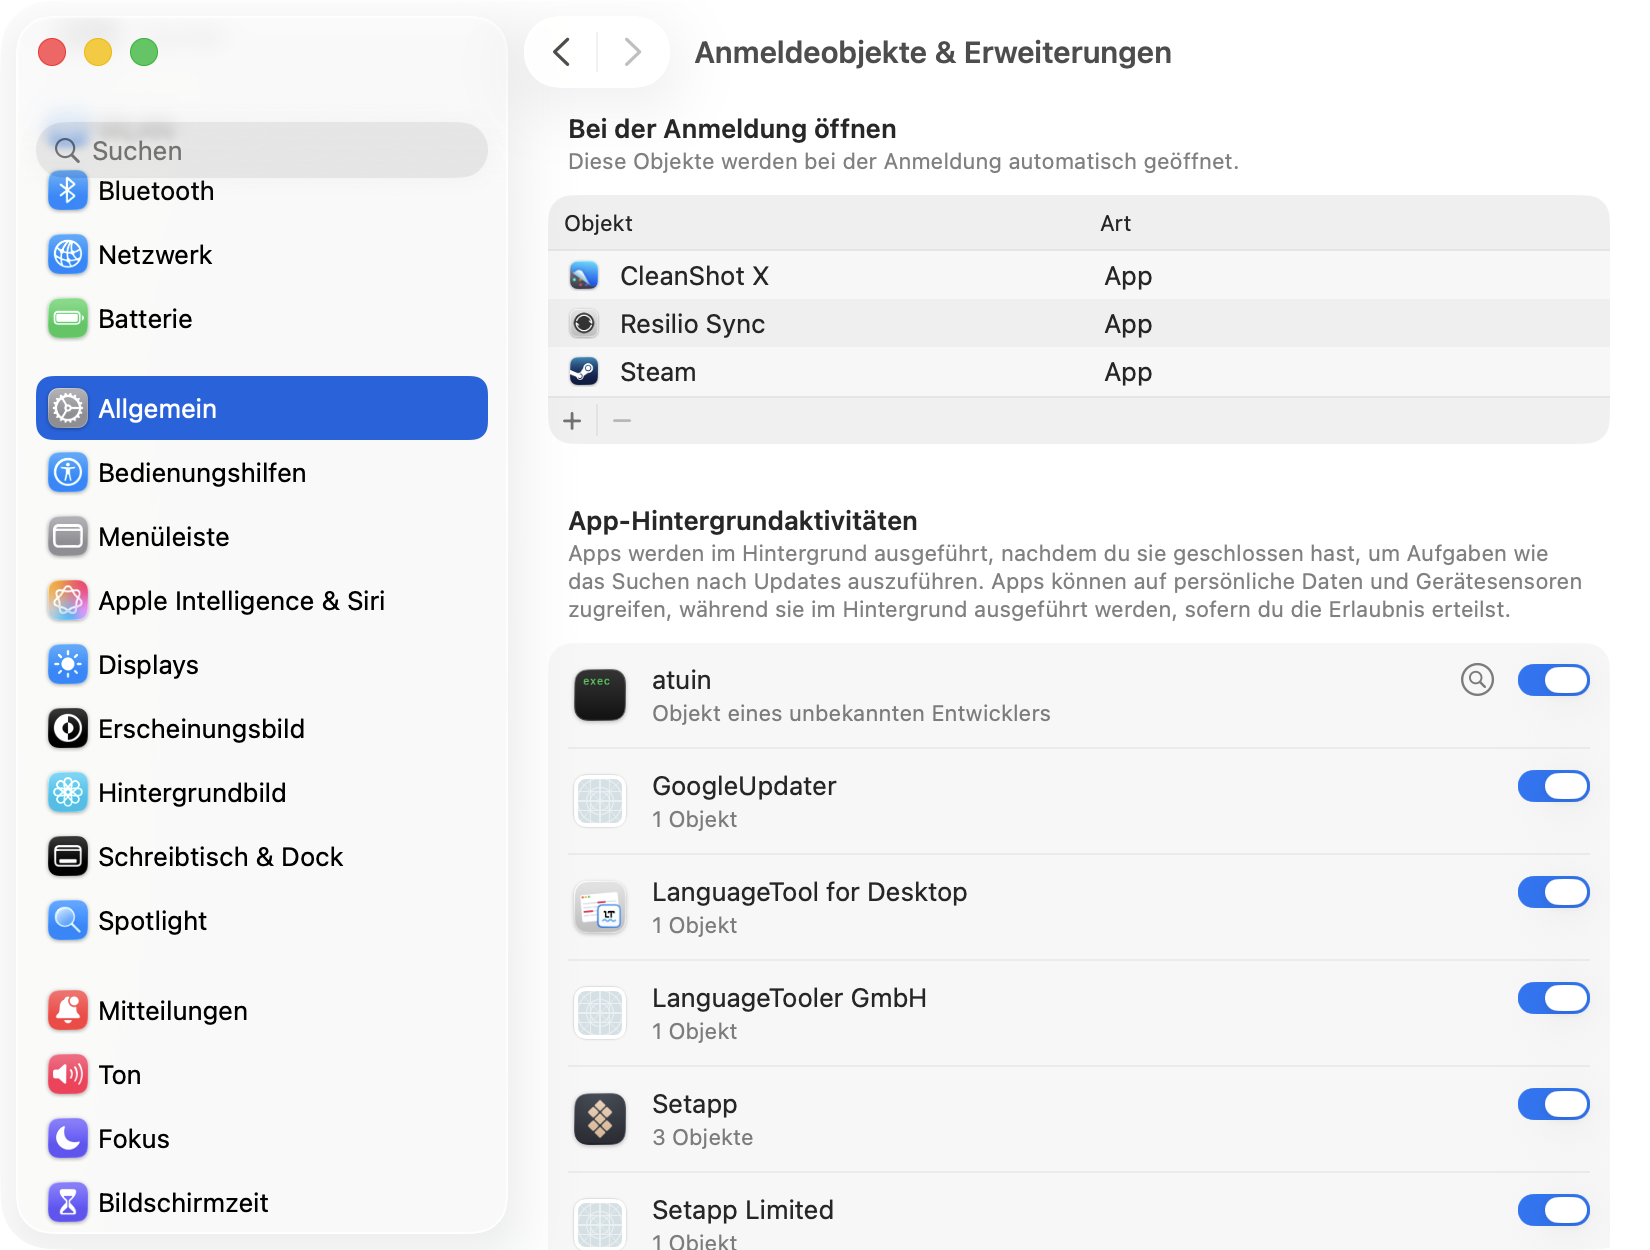Go back with the left chevron
Viewport: 1650px width, 1250px height.
click(562, 52)
